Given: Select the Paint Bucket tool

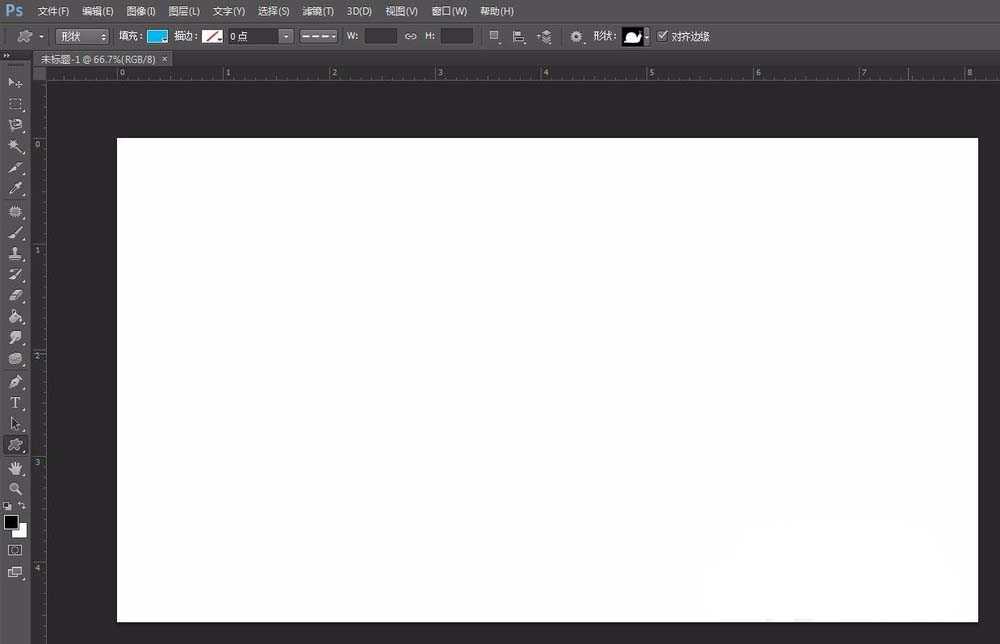Looking at the screenshot, I should (x=15, y=316).
